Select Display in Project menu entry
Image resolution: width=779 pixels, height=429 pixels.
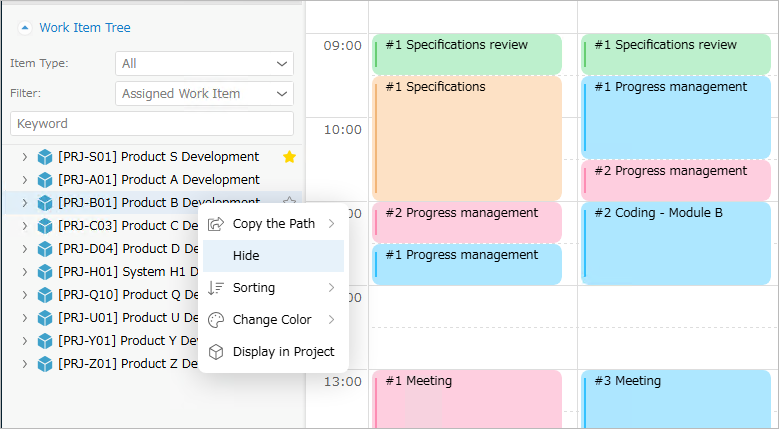click(273, 352)
